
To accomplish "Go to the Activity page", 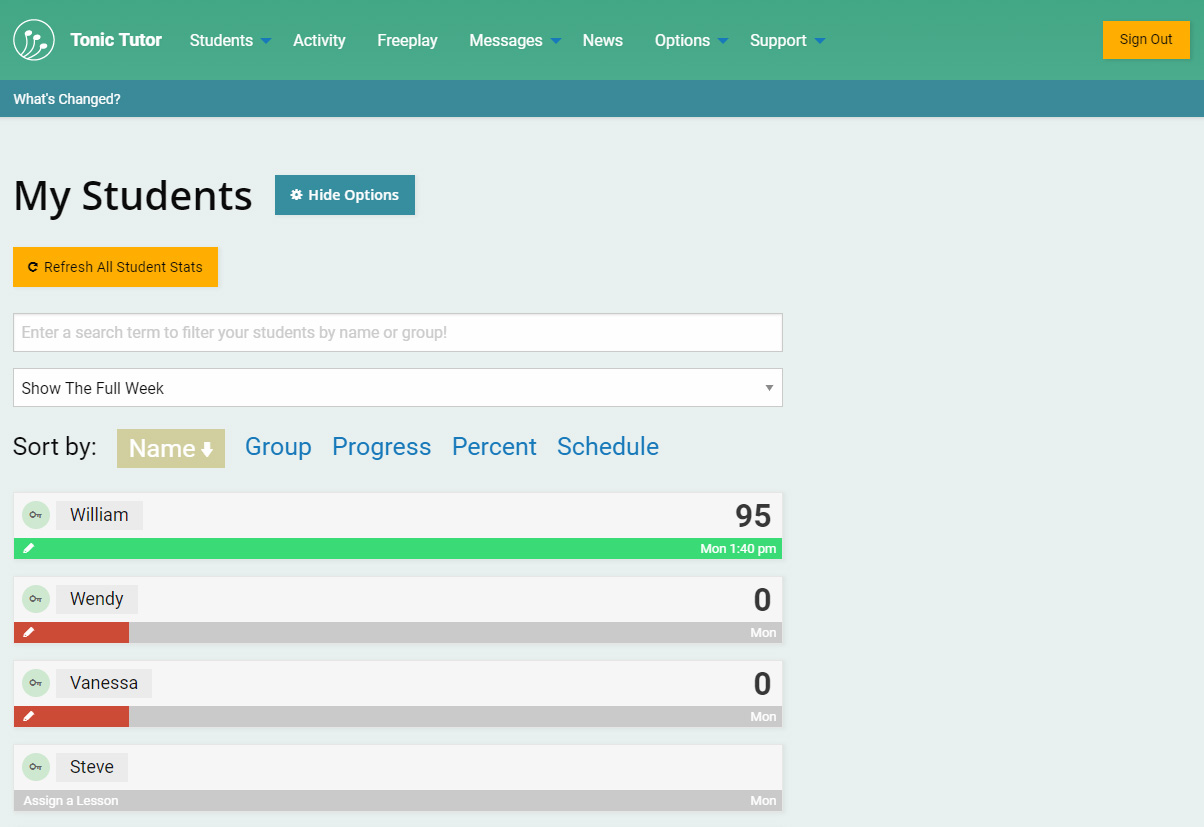I will (319, 40).
